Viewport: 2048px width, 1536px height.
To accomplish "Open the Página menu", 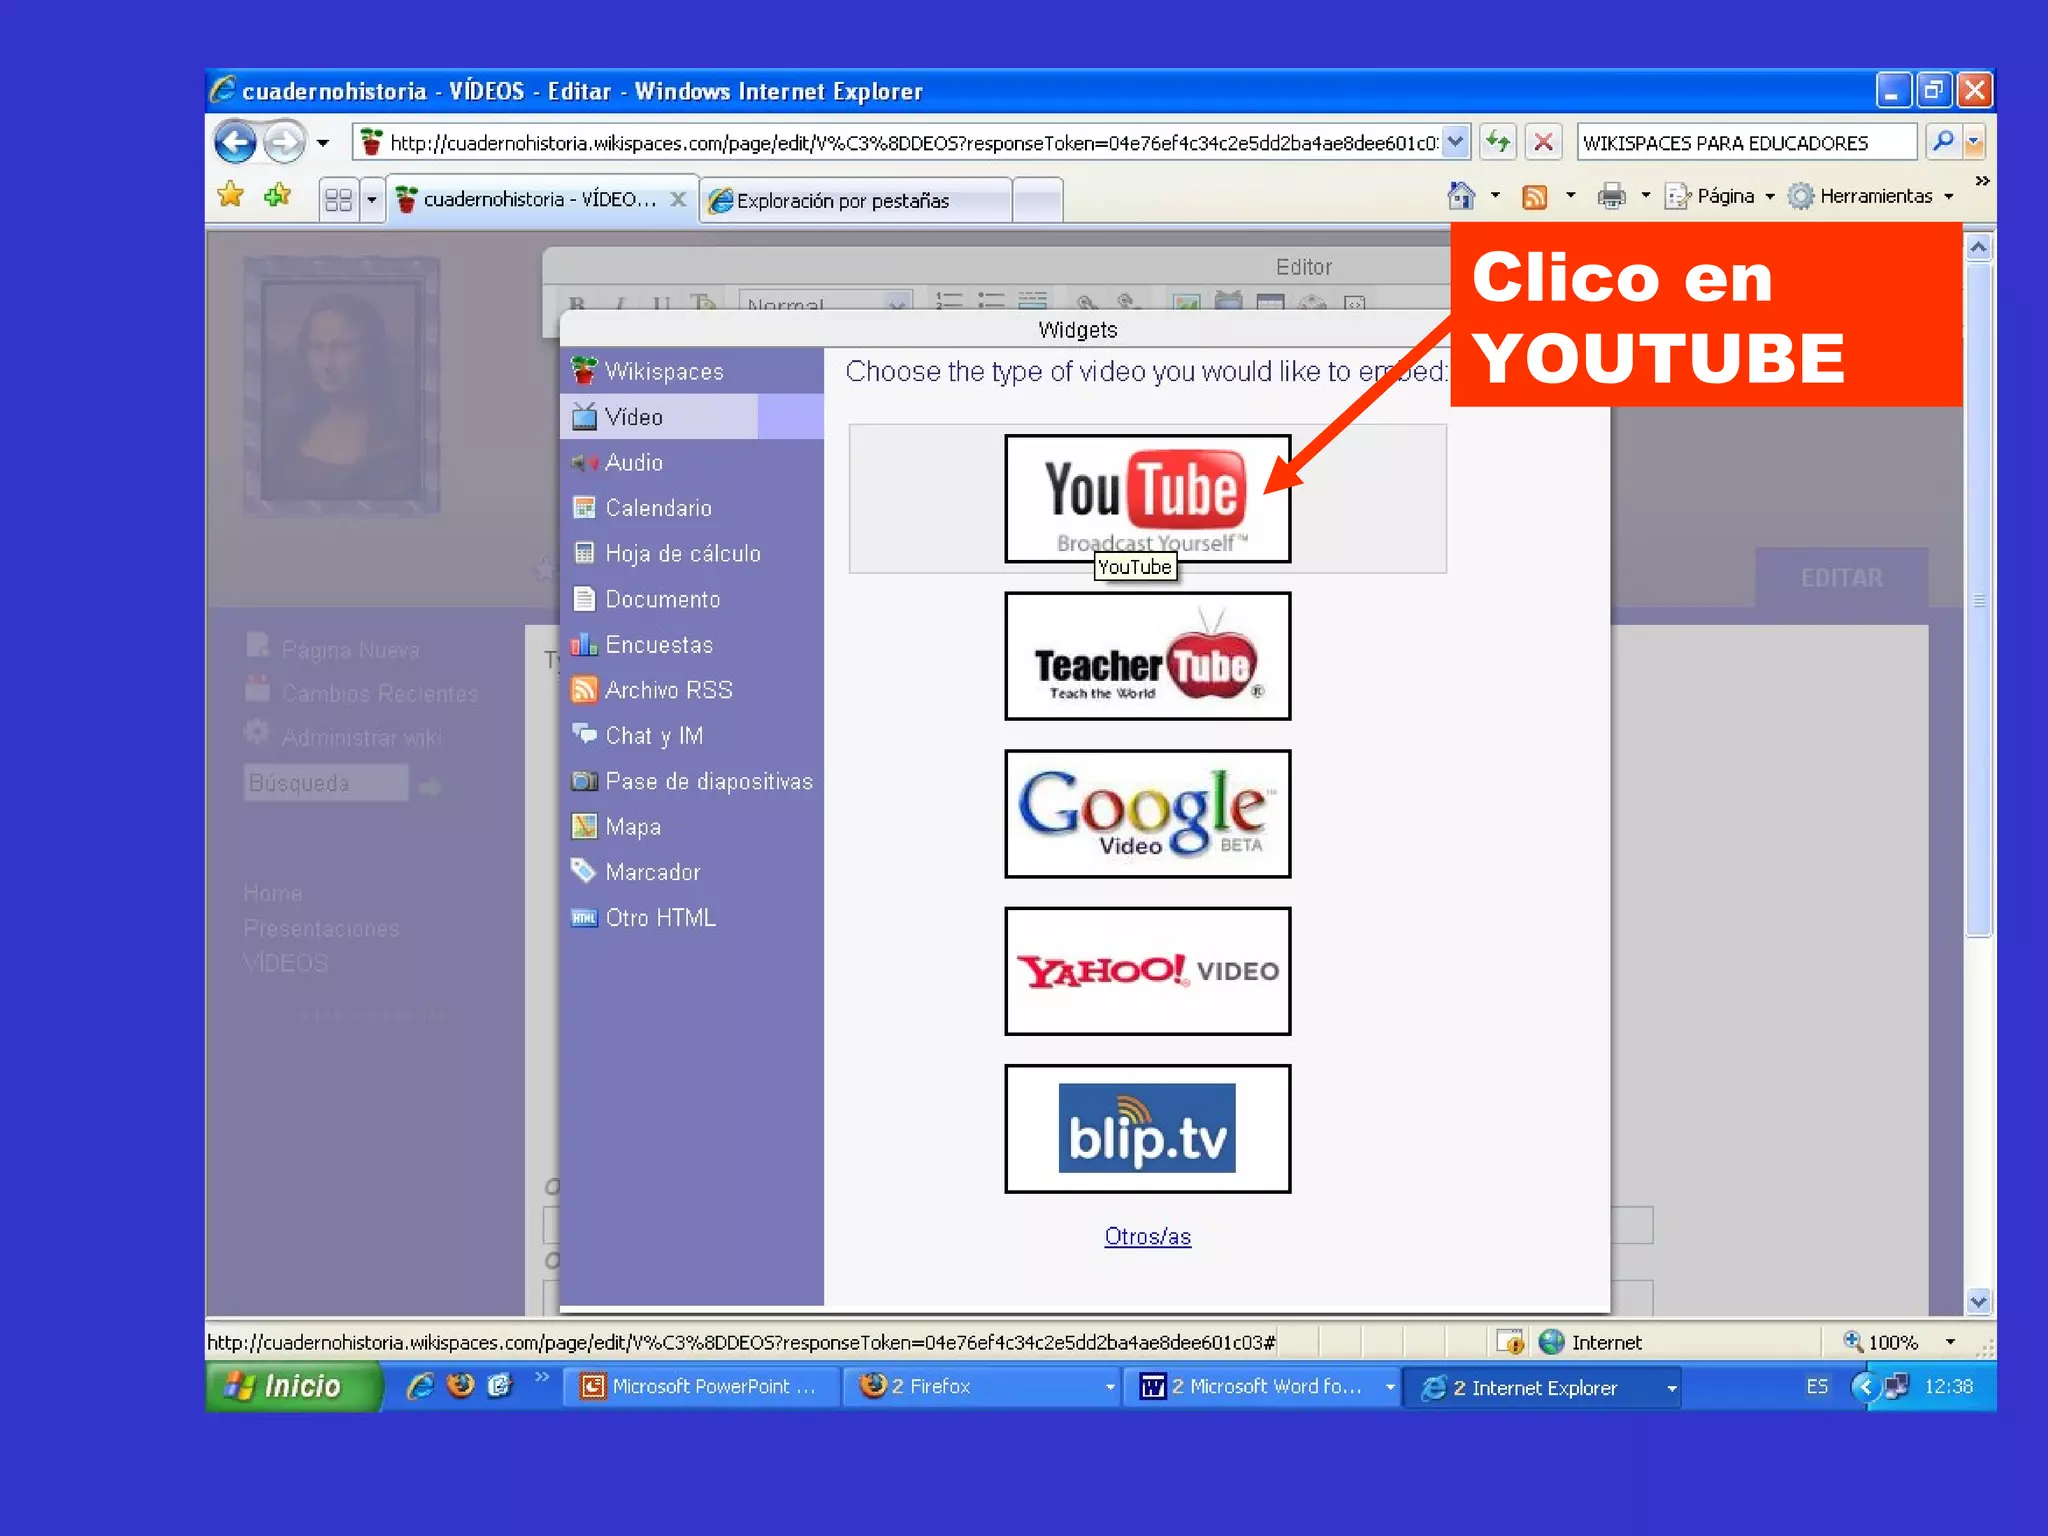I will coord(1719,196).
